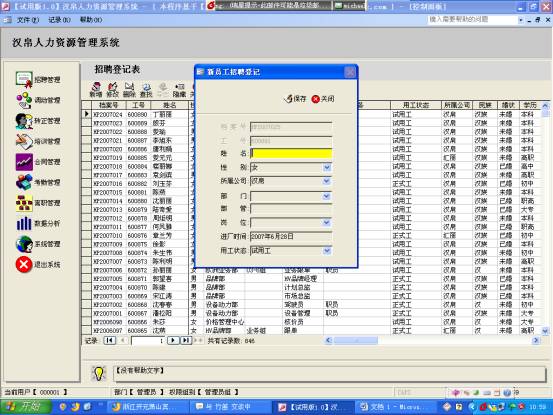Screen dimensions: 553x415
Task: Click 删除 toolbar icon to delete record
Action: point(129,90)
